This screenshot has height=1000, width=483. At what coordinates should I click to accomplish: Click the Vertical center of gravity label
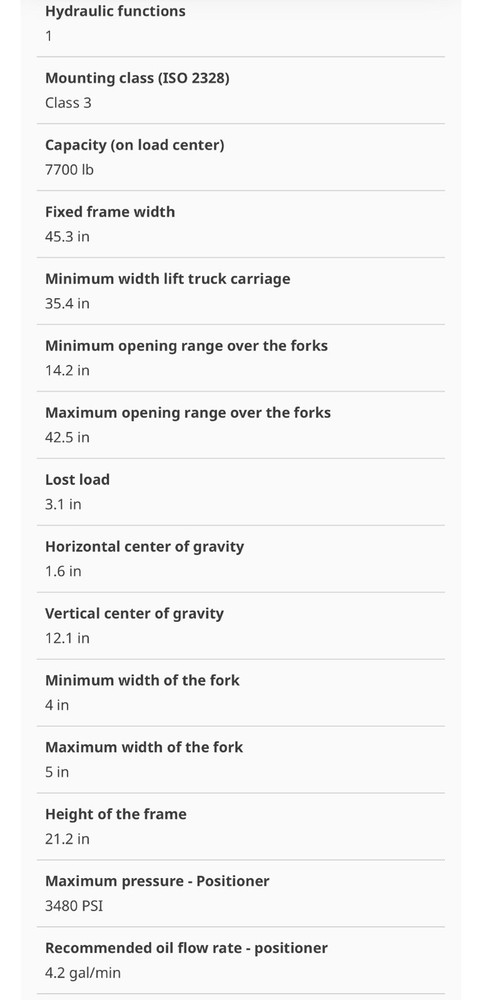pos(134,614)
